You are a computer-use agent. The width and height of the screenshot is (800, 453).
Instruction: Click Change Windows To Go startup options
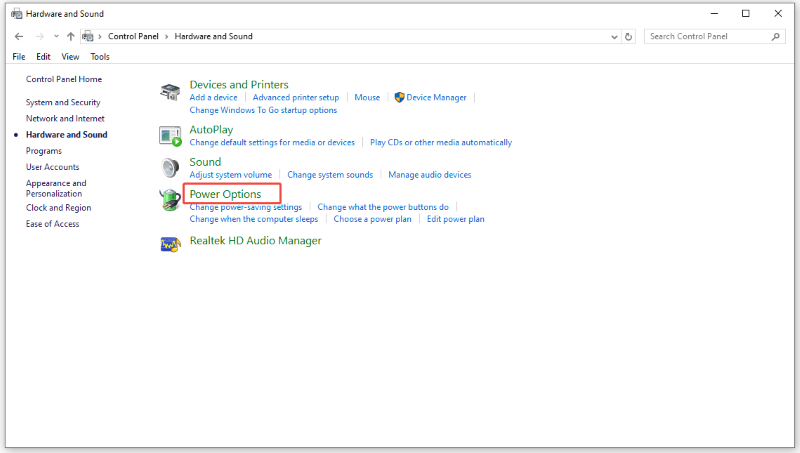263,110
